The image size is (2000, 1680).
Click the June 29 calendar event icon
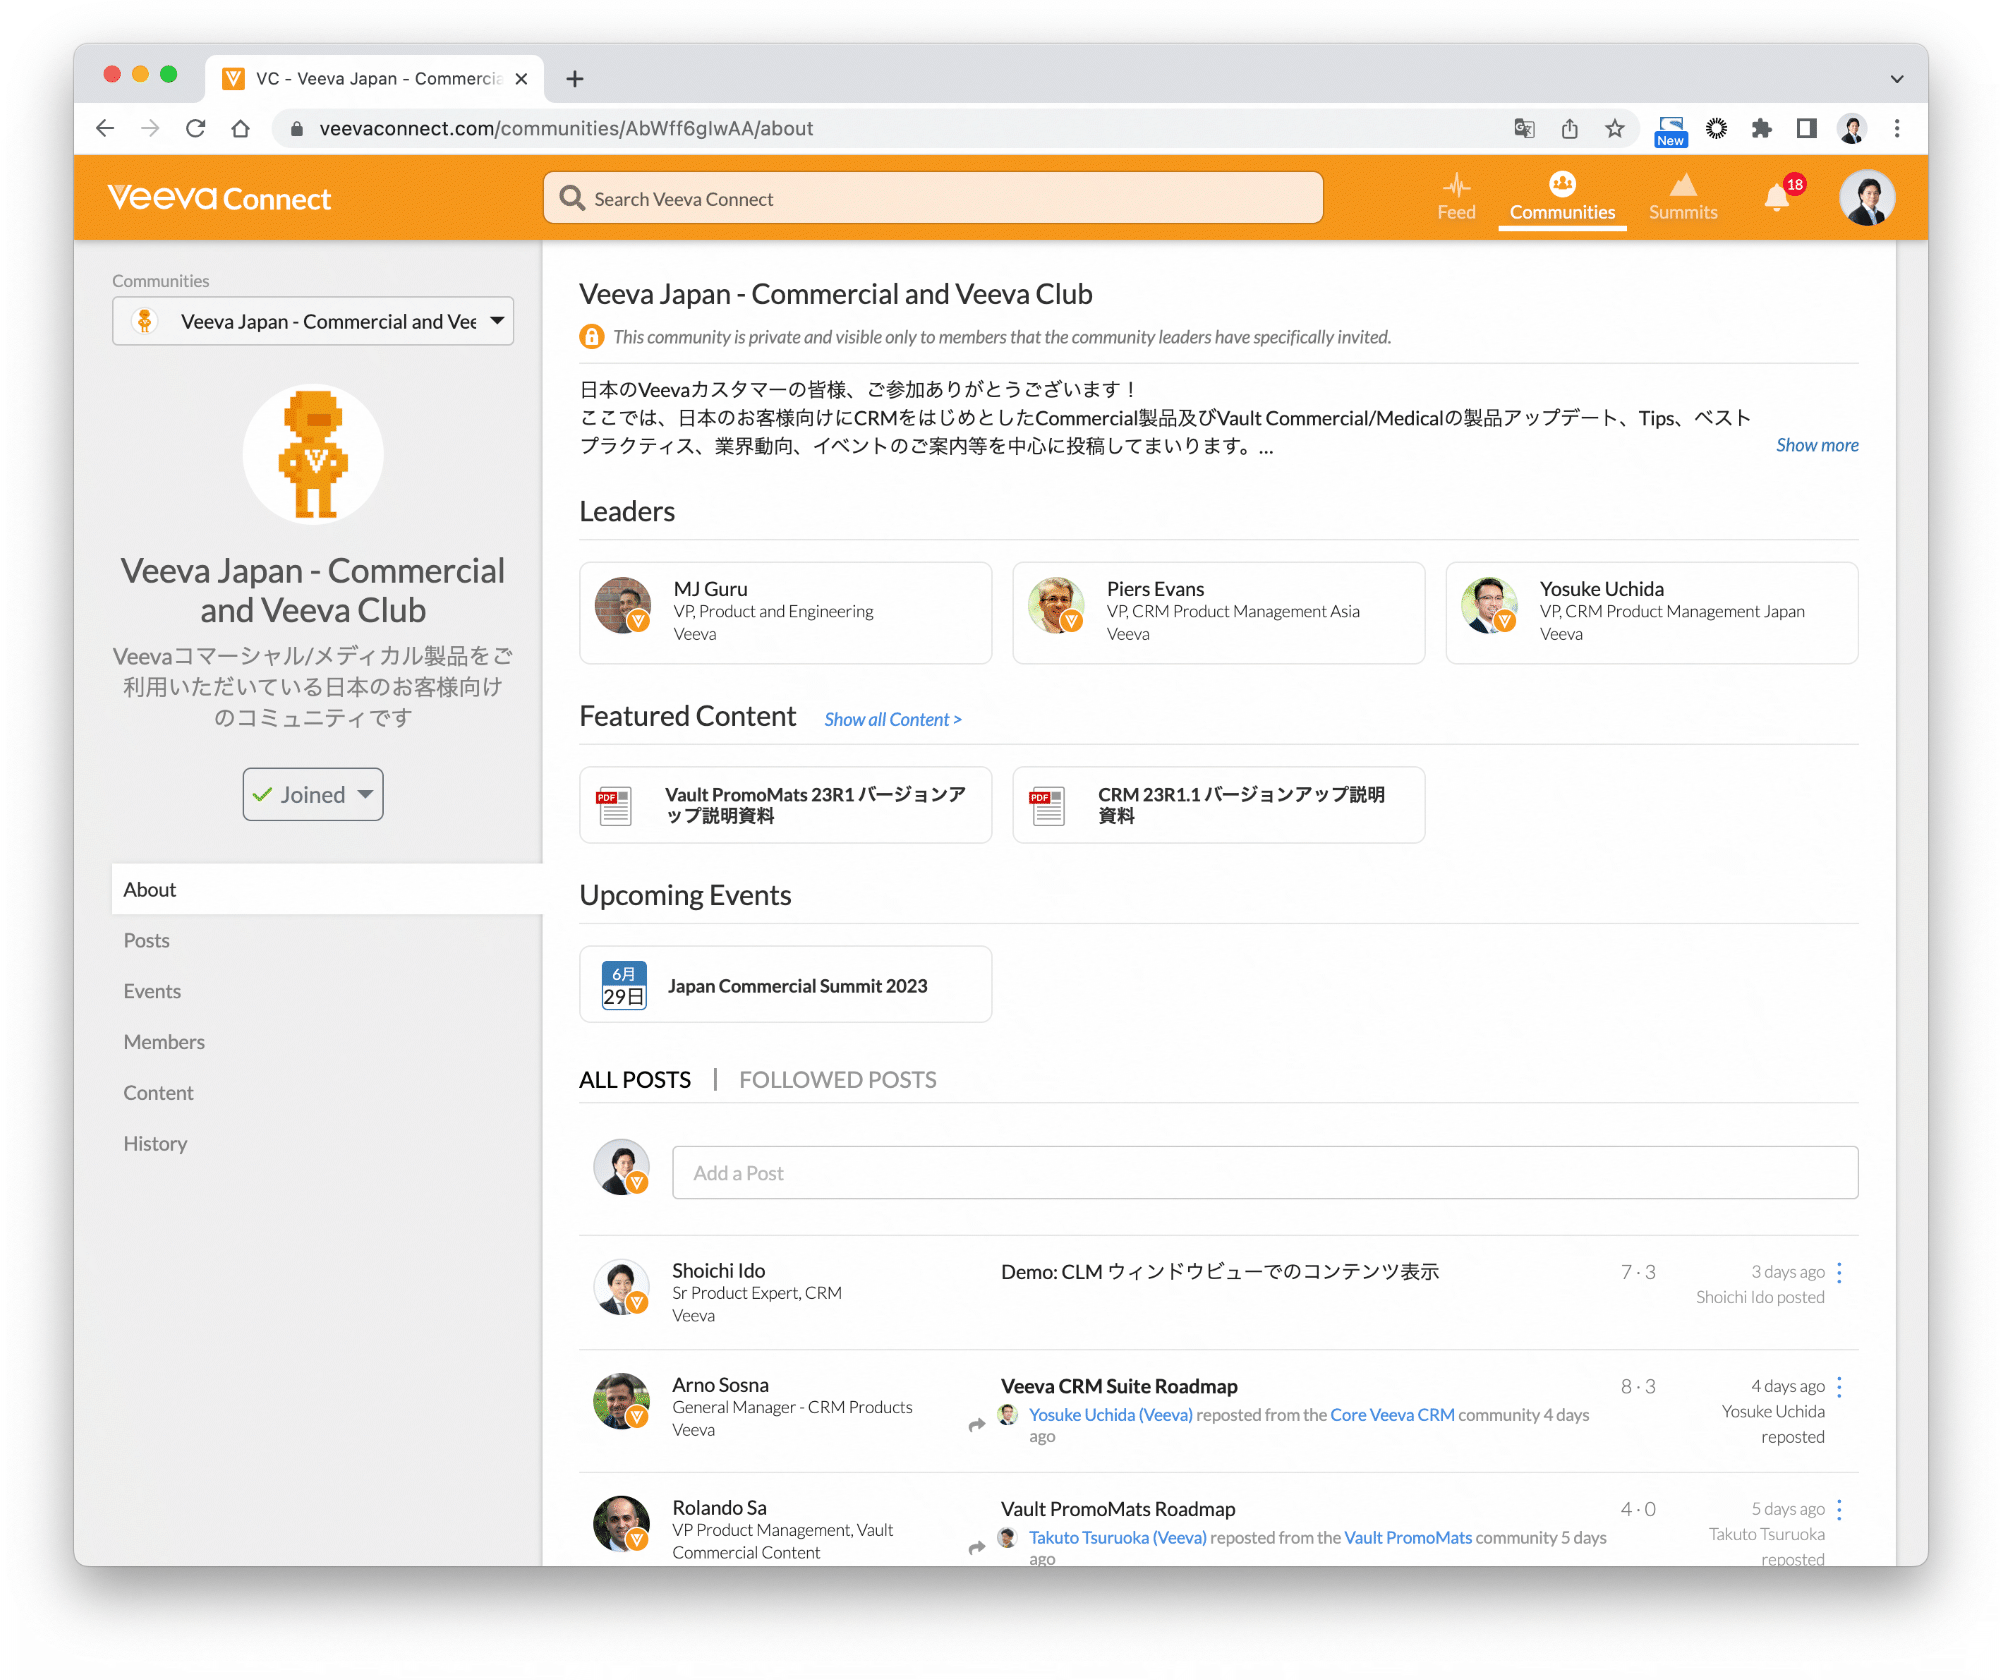click(624, 985)
